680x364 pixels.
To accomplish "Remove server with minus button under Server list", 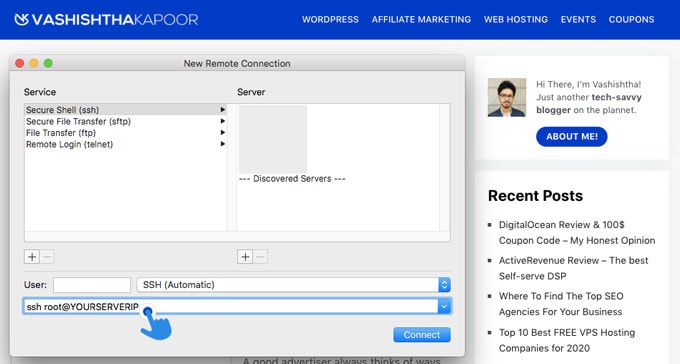I will point(260,257).
